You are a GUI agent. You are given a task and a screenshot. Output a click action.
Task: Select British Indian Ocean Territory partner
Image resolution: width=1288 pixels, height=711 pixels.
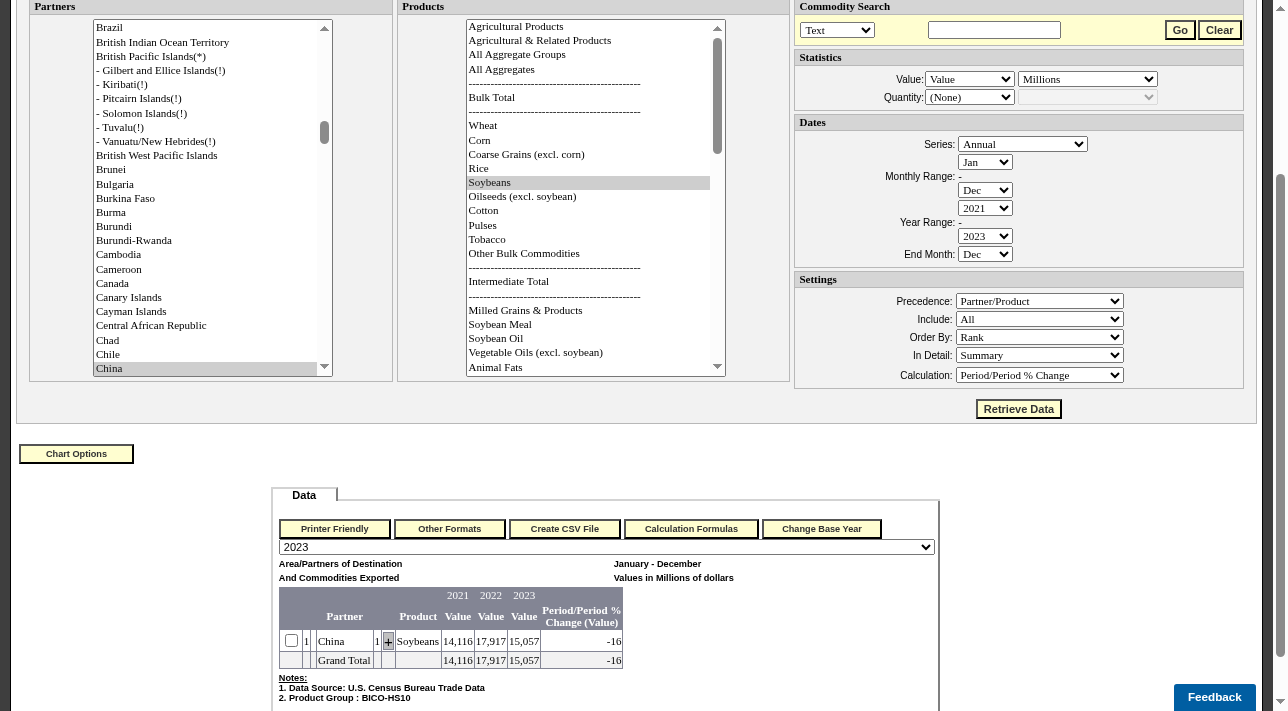point(205,43)
